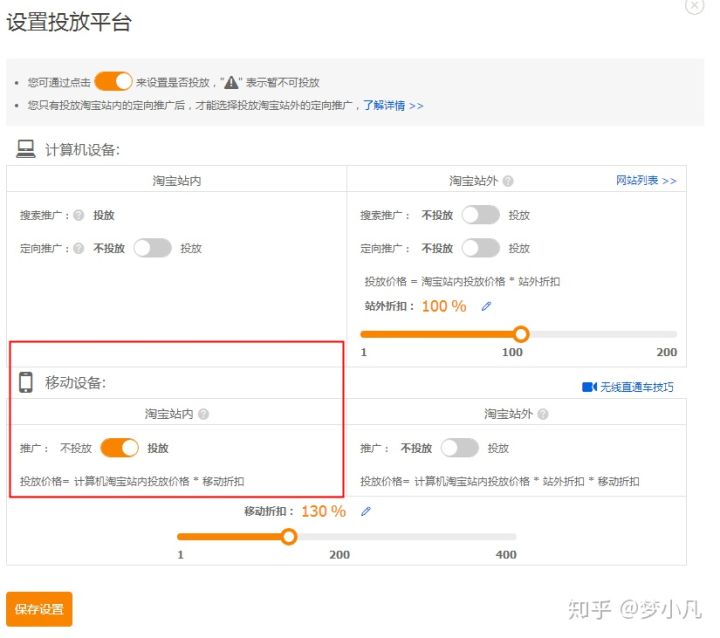720x638 pixels.
Task: Open the 了解详情 link
Action: click(392, 105)
